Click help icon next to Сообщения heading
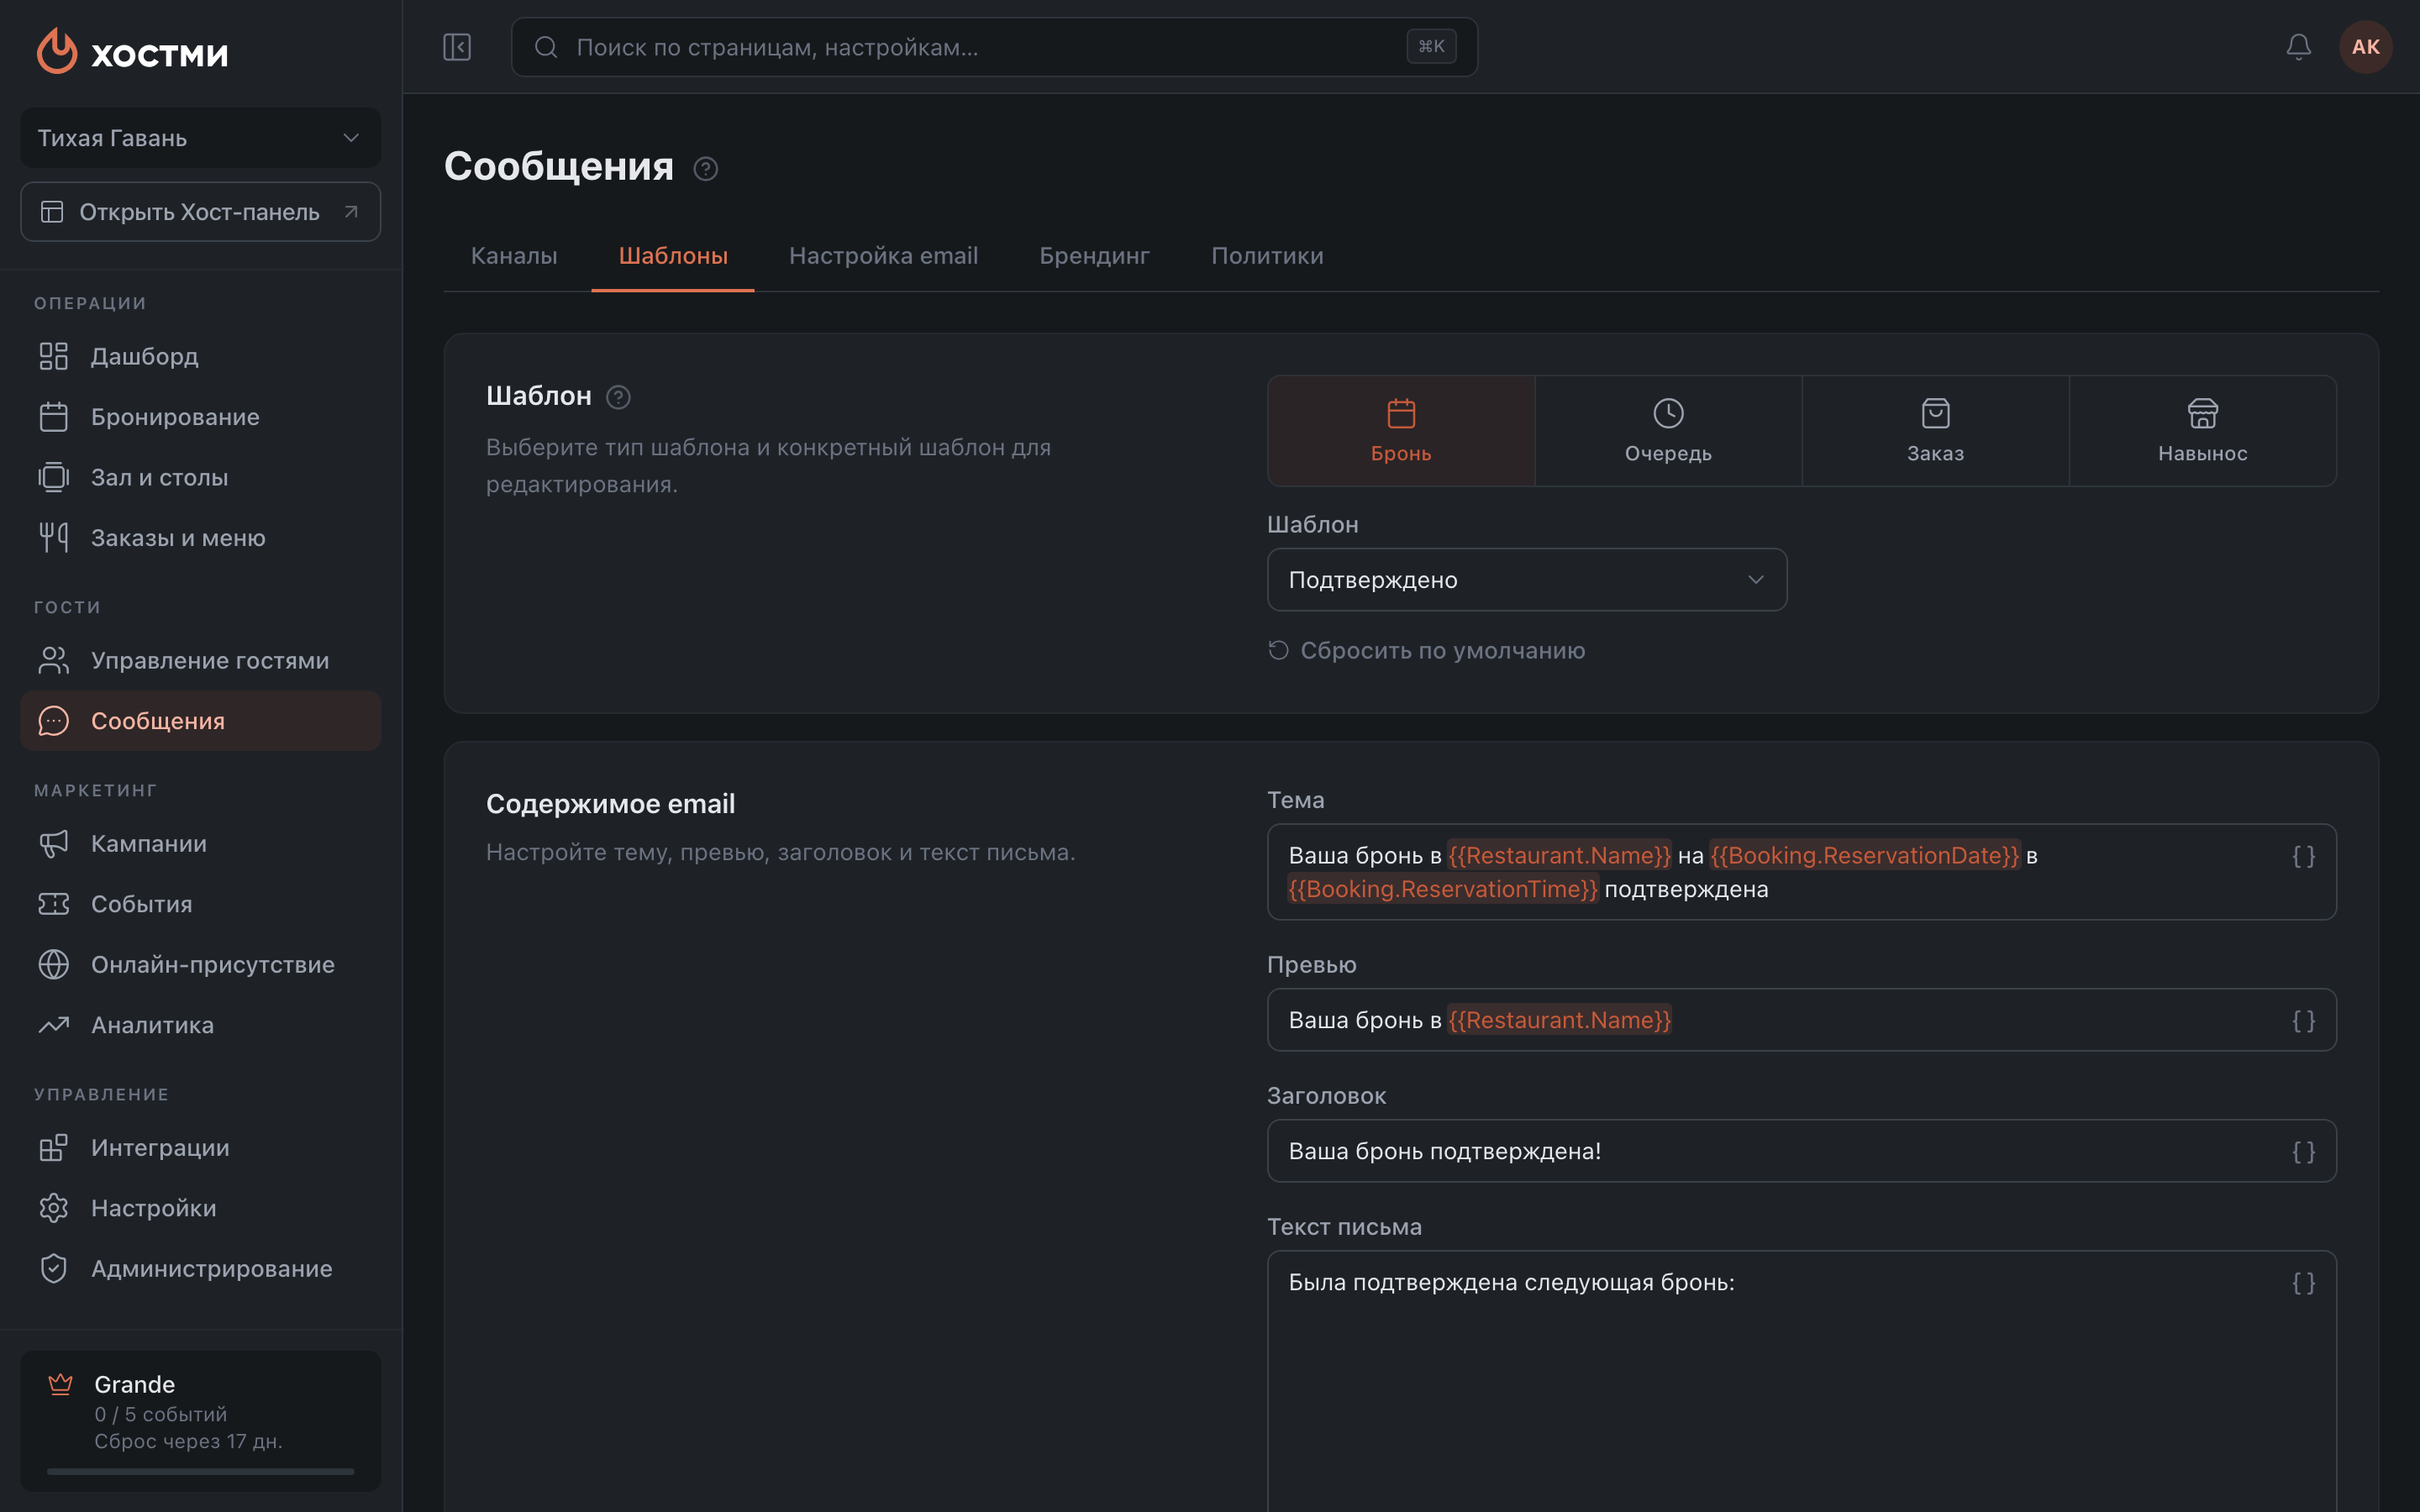Screen dimensions: 2420x1512 point(705,168)
